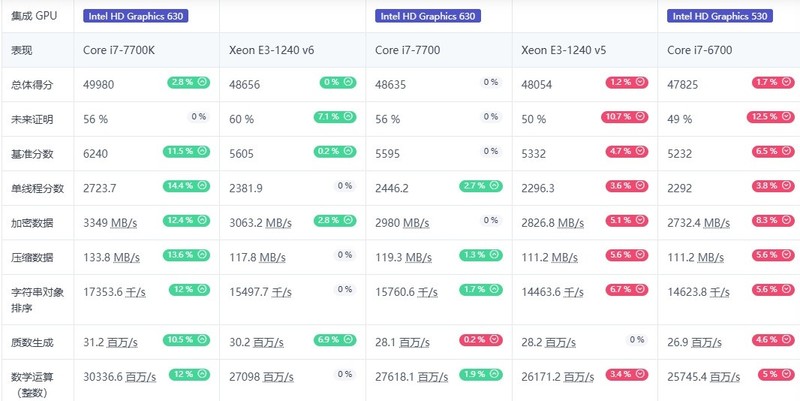
Task: Select the Core i7-6700 column header
Action: pos(699,50)
